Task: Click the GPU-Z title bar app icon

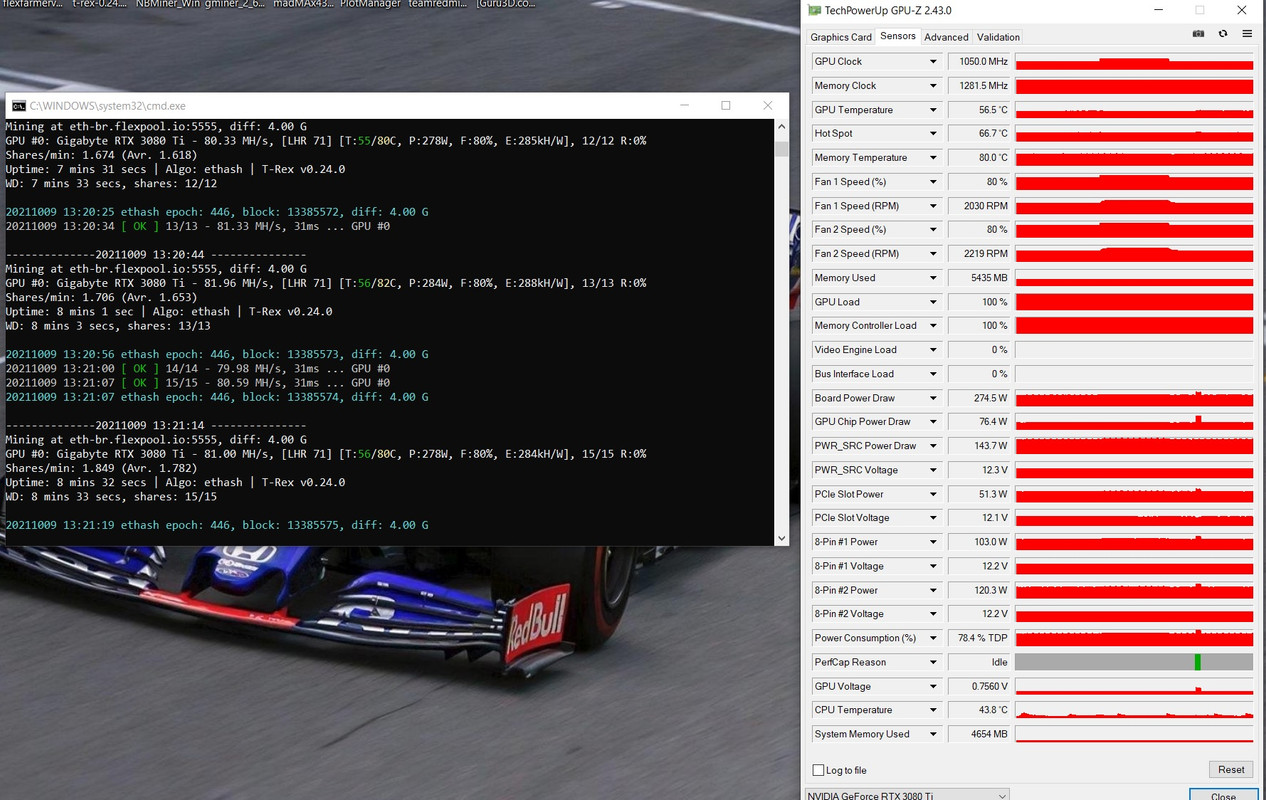Action: (x=814, y=10)
